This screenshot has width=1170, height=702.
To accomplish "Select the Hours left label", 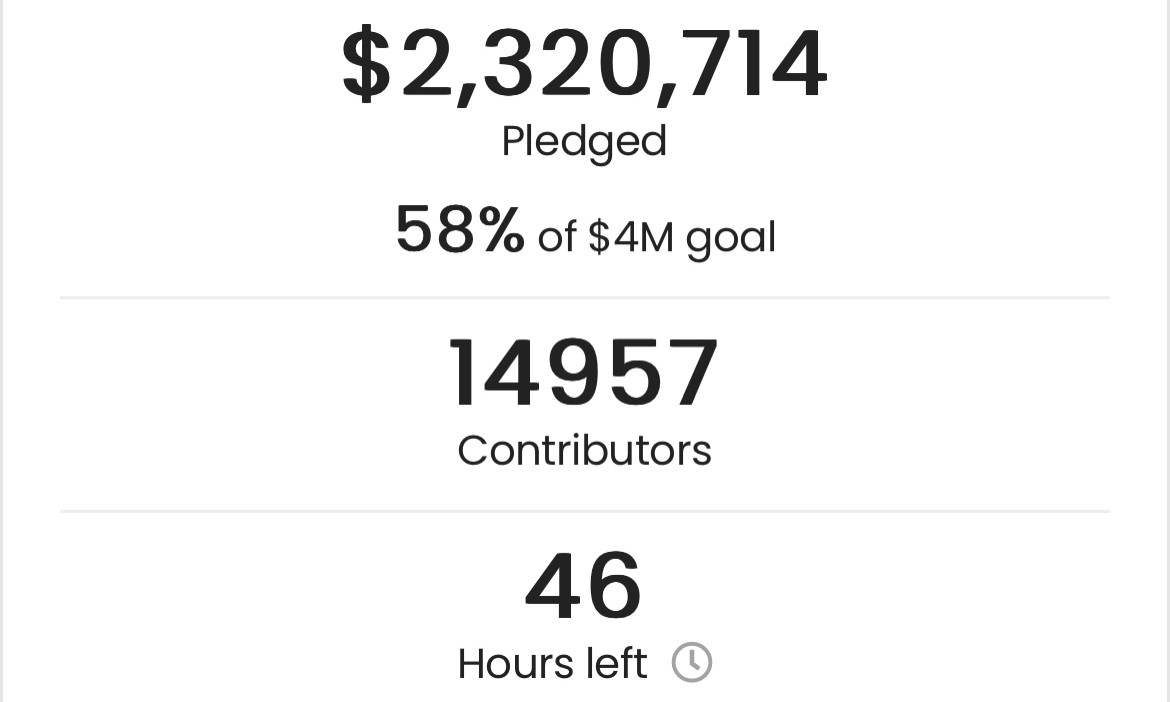I will point(552,663).
